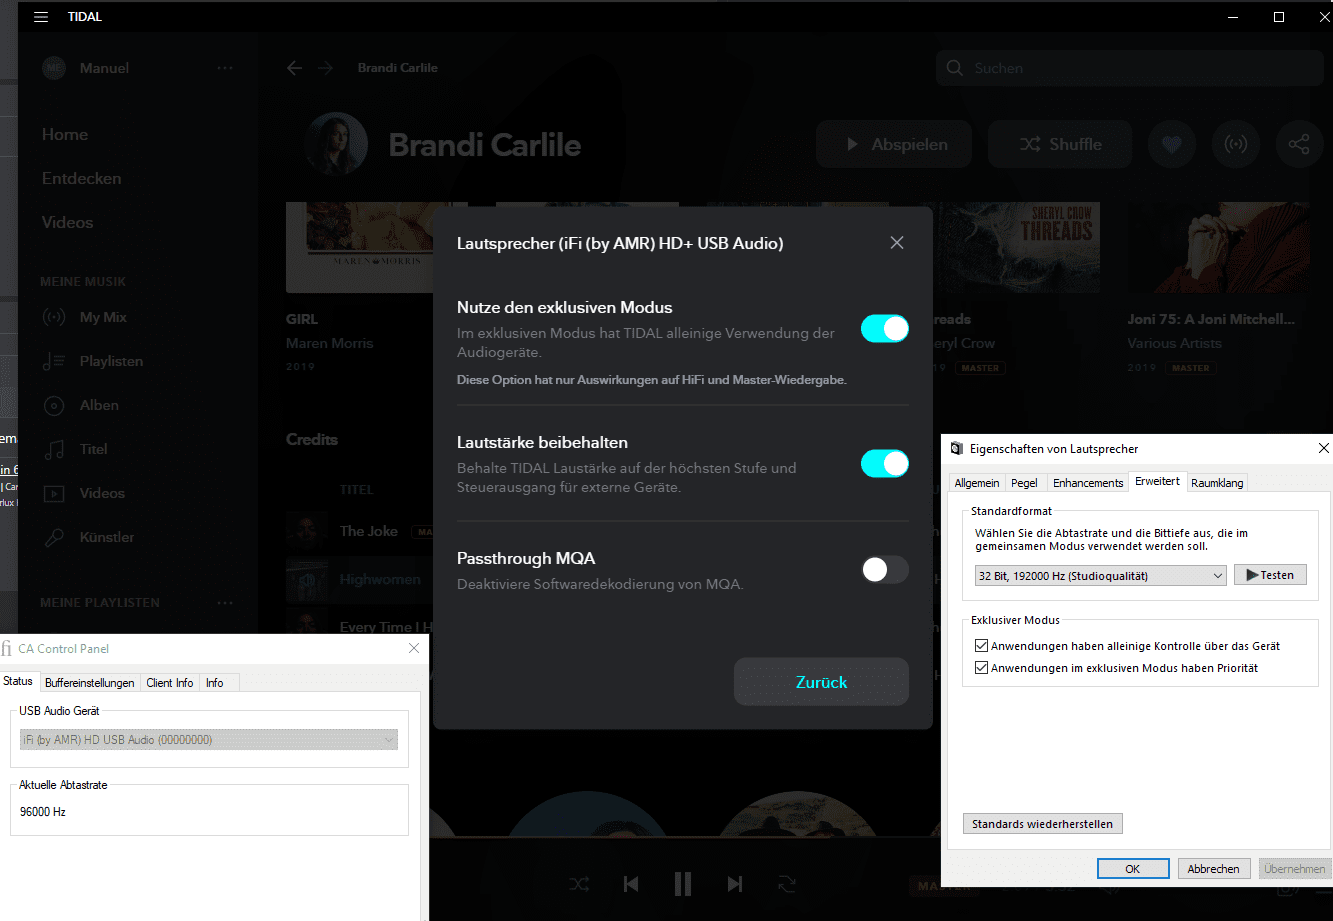Click The Joke track title

(x=369, y=531)
